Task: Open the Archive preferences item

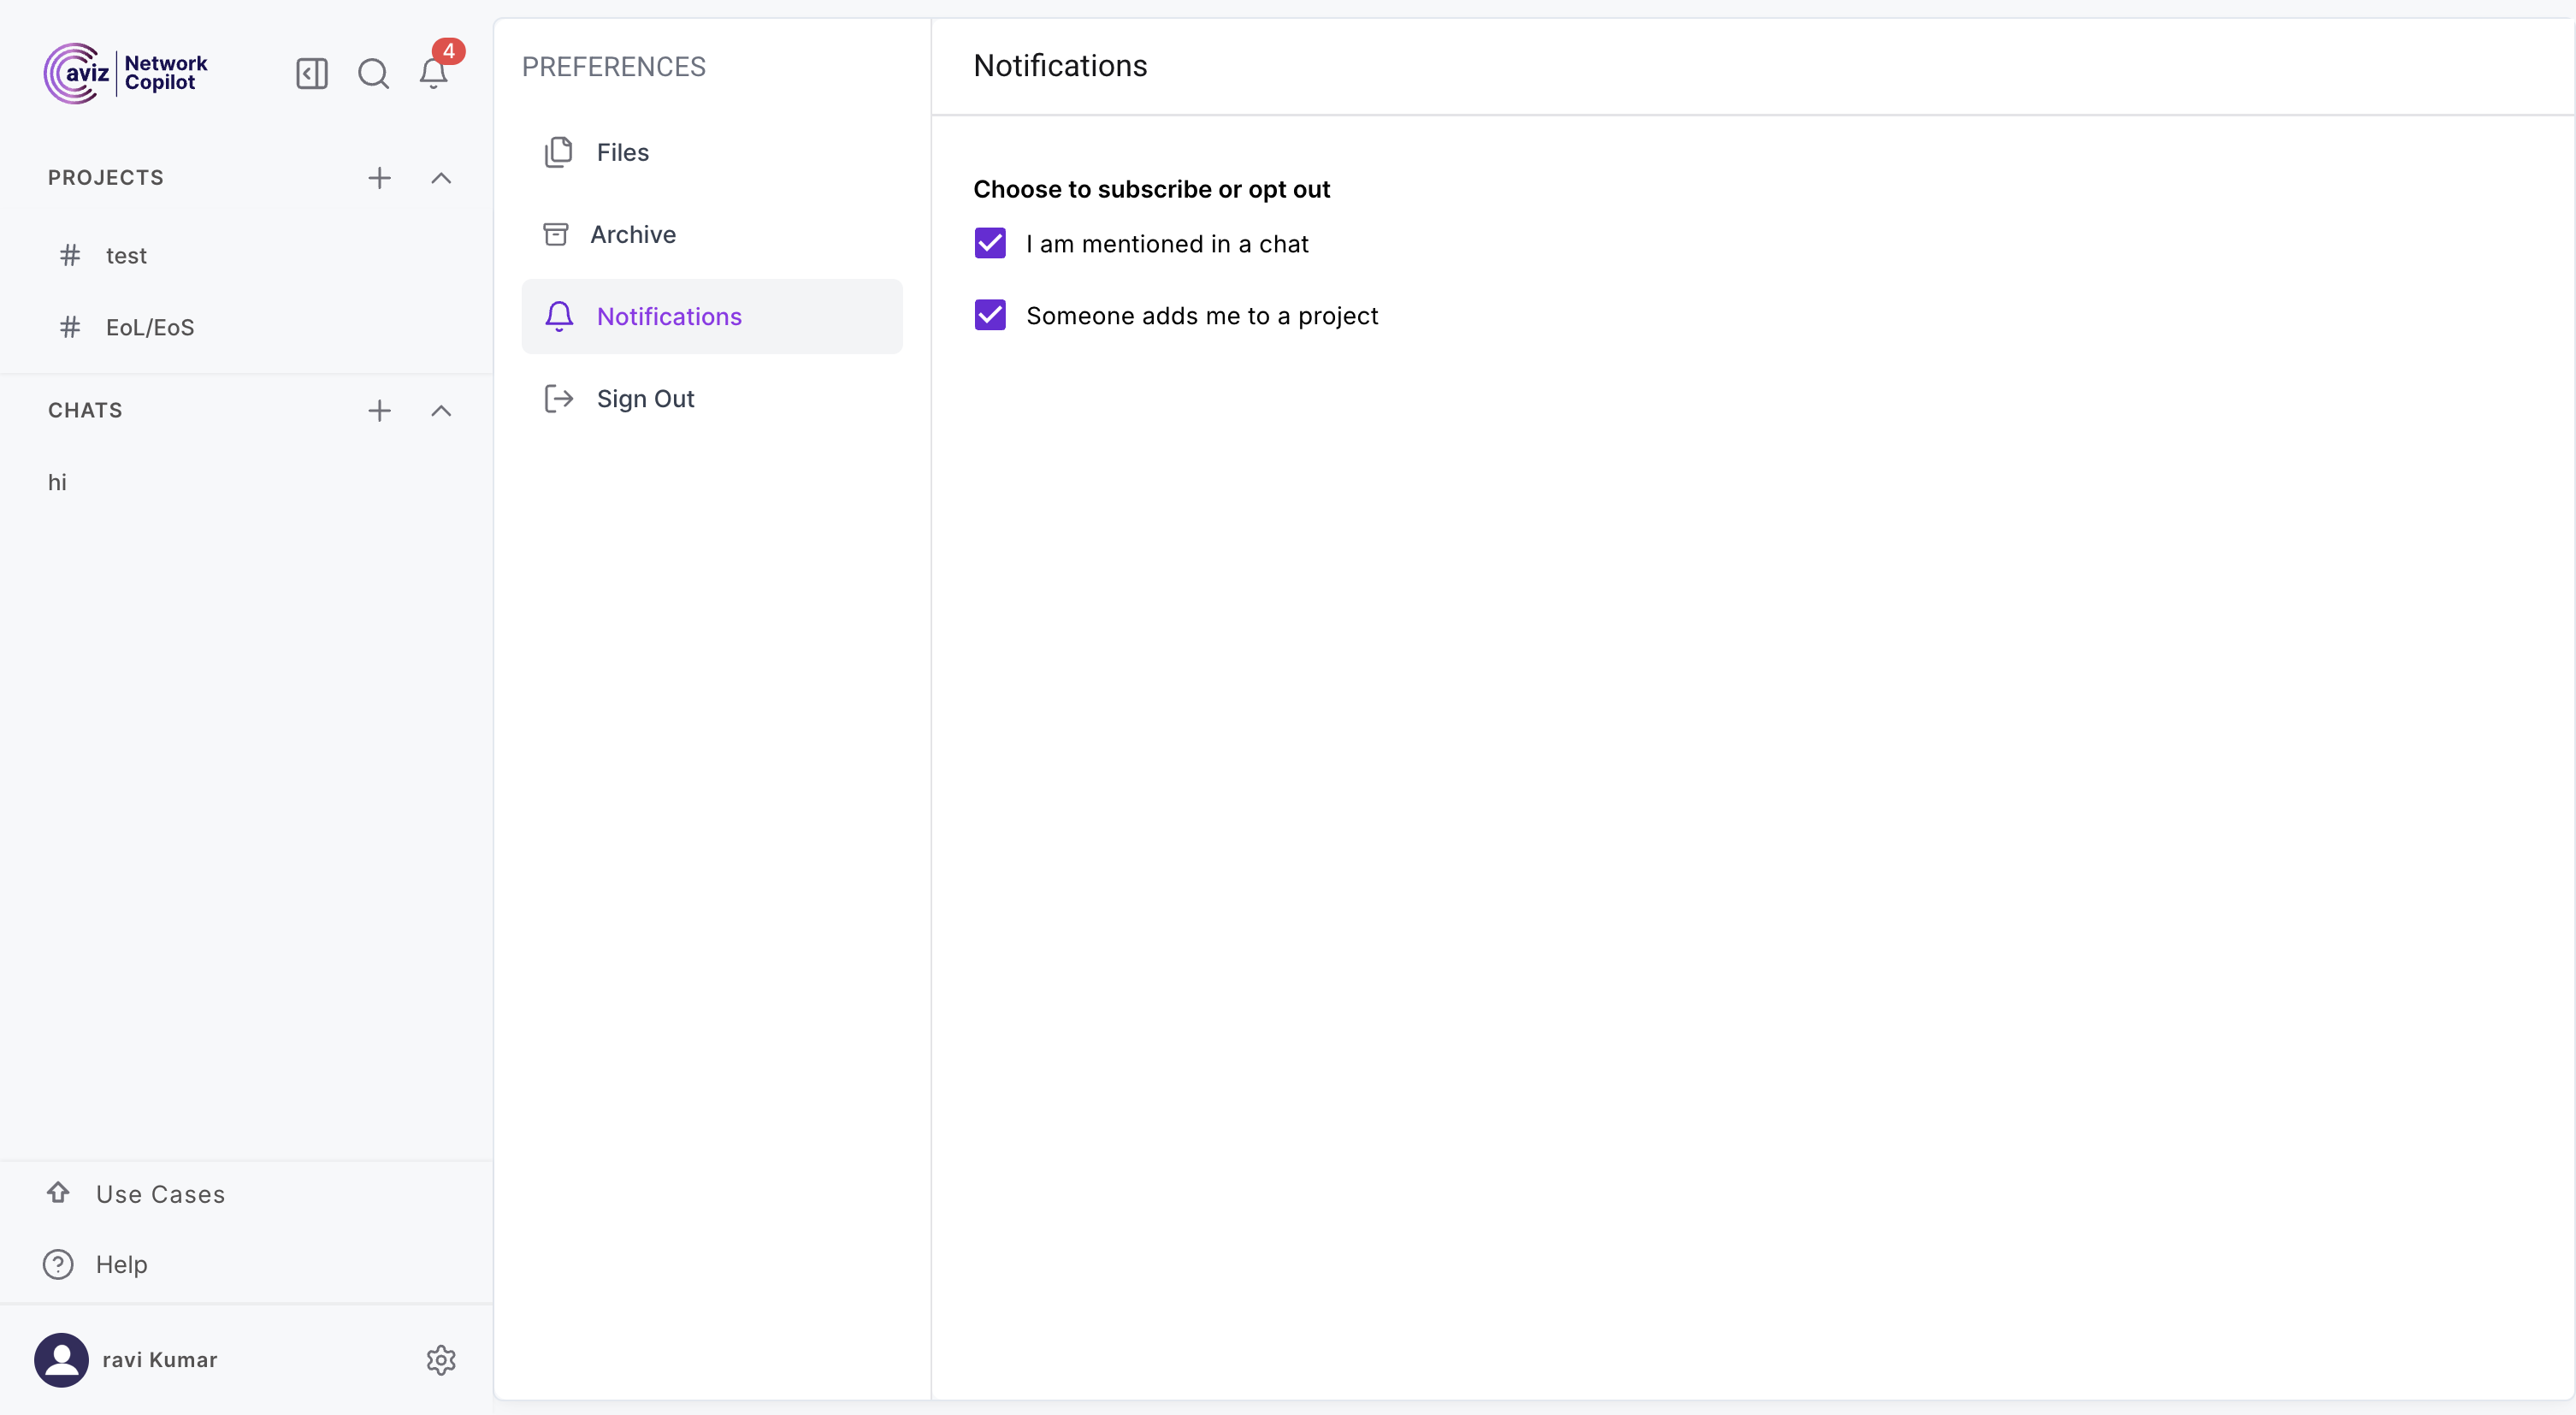Action: click(632, 234)
